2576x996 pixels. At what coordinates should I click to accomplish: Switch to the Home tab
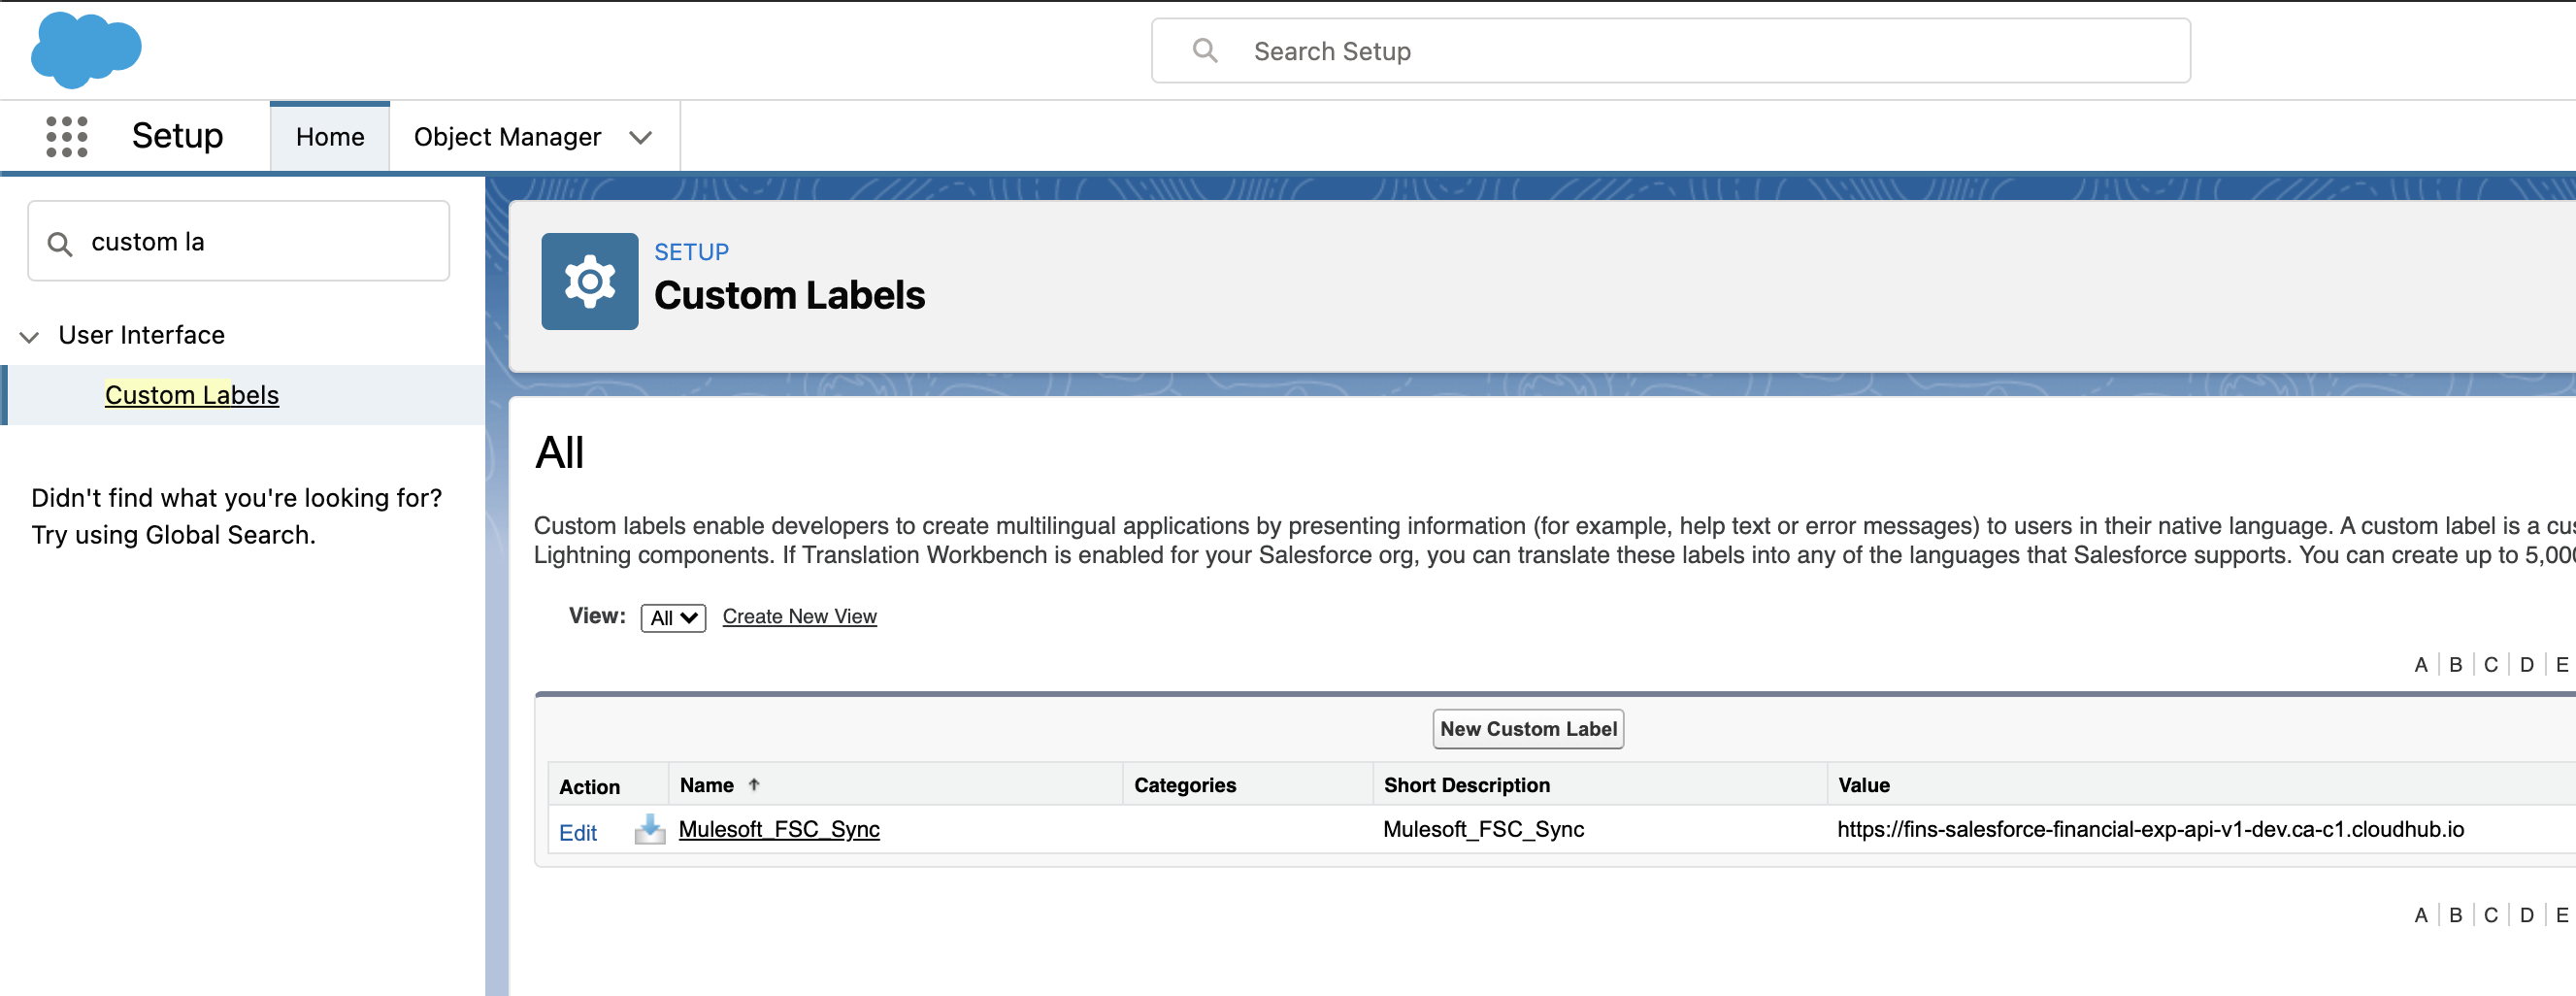pyautogui.click(x=329, y=137)
